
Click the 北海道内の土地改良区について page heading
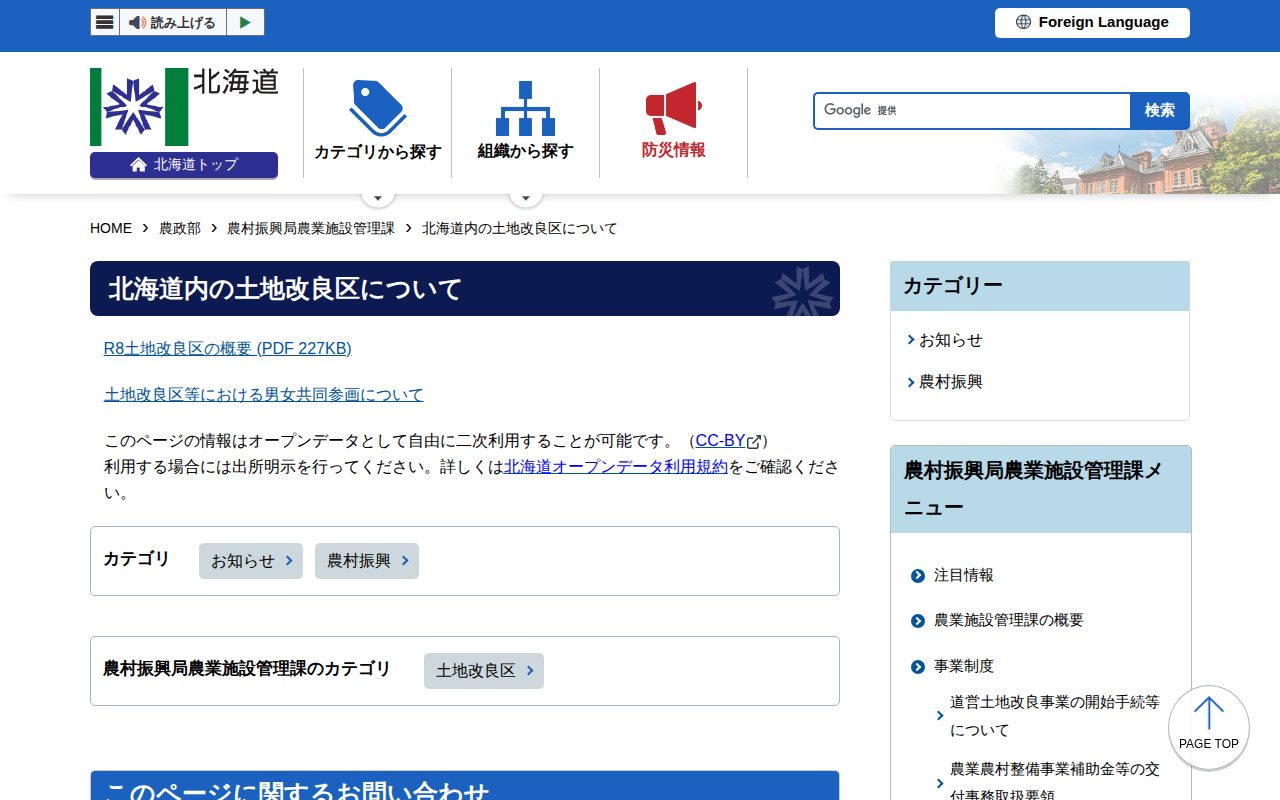click(x=465, y=289)
